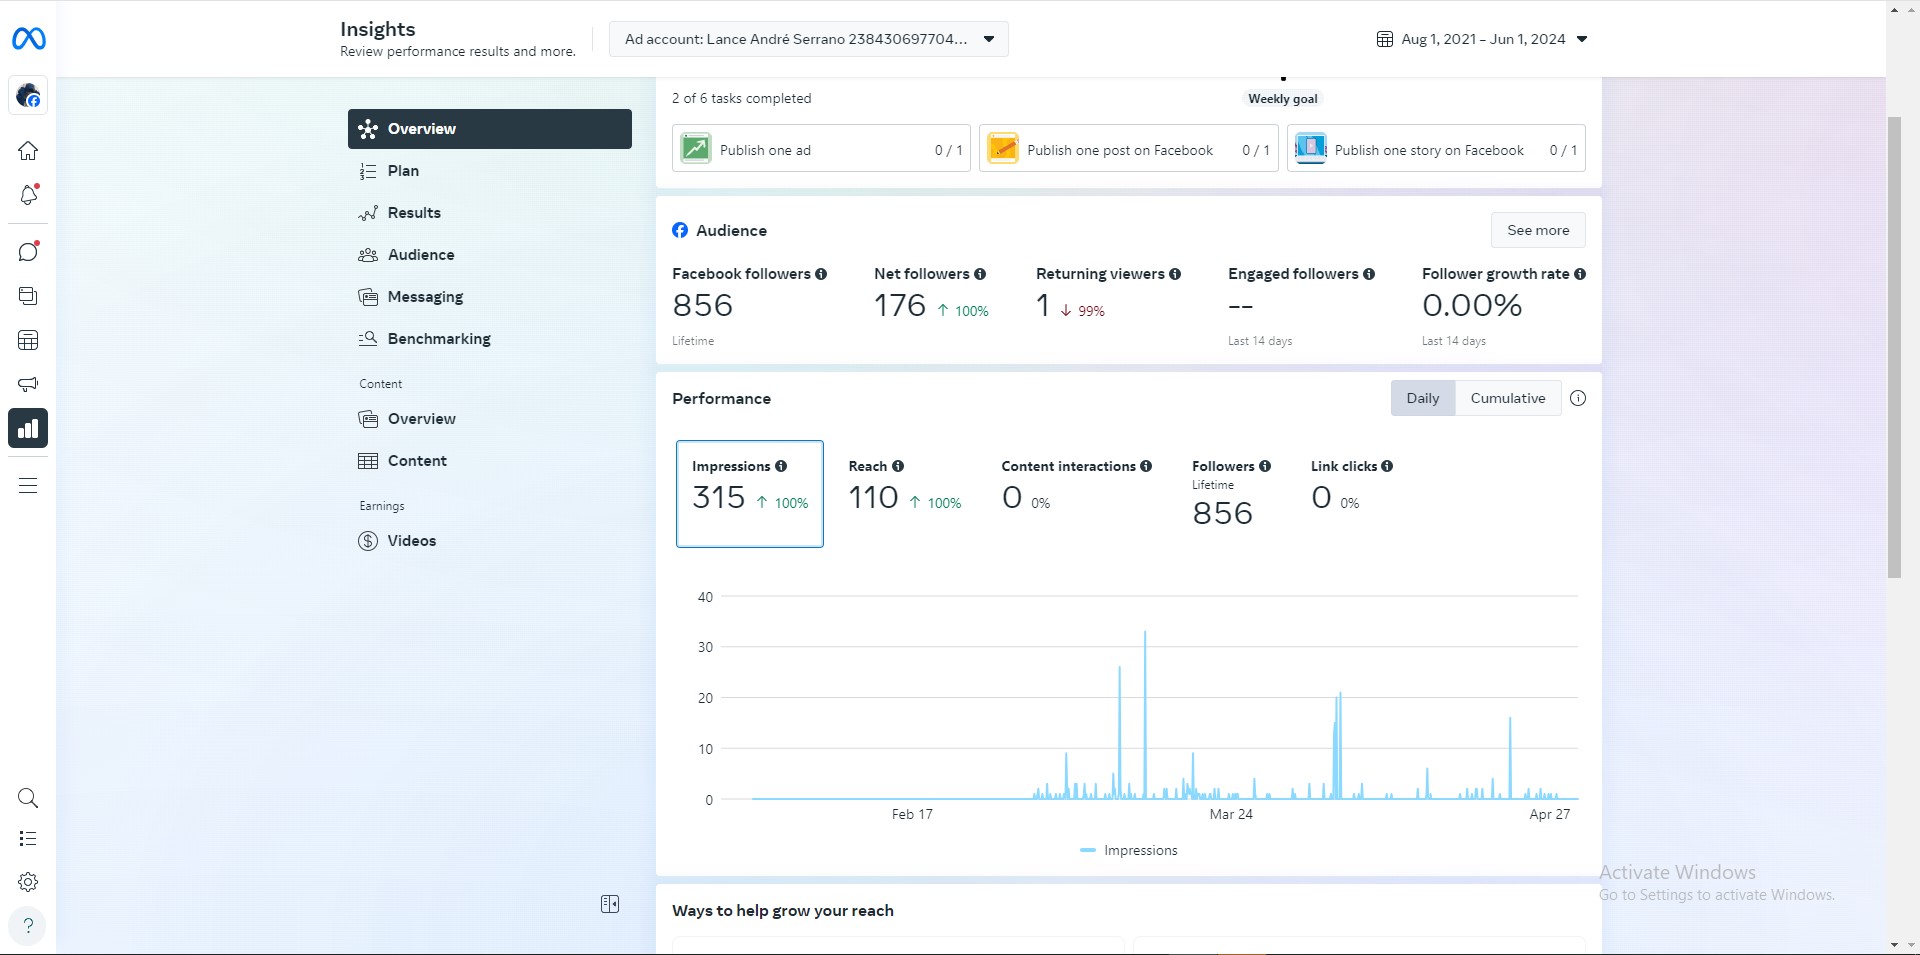This screenshot has width=1920, height=955.
Task: Open the Content posts icon in rail
Action: coord(28,296)
